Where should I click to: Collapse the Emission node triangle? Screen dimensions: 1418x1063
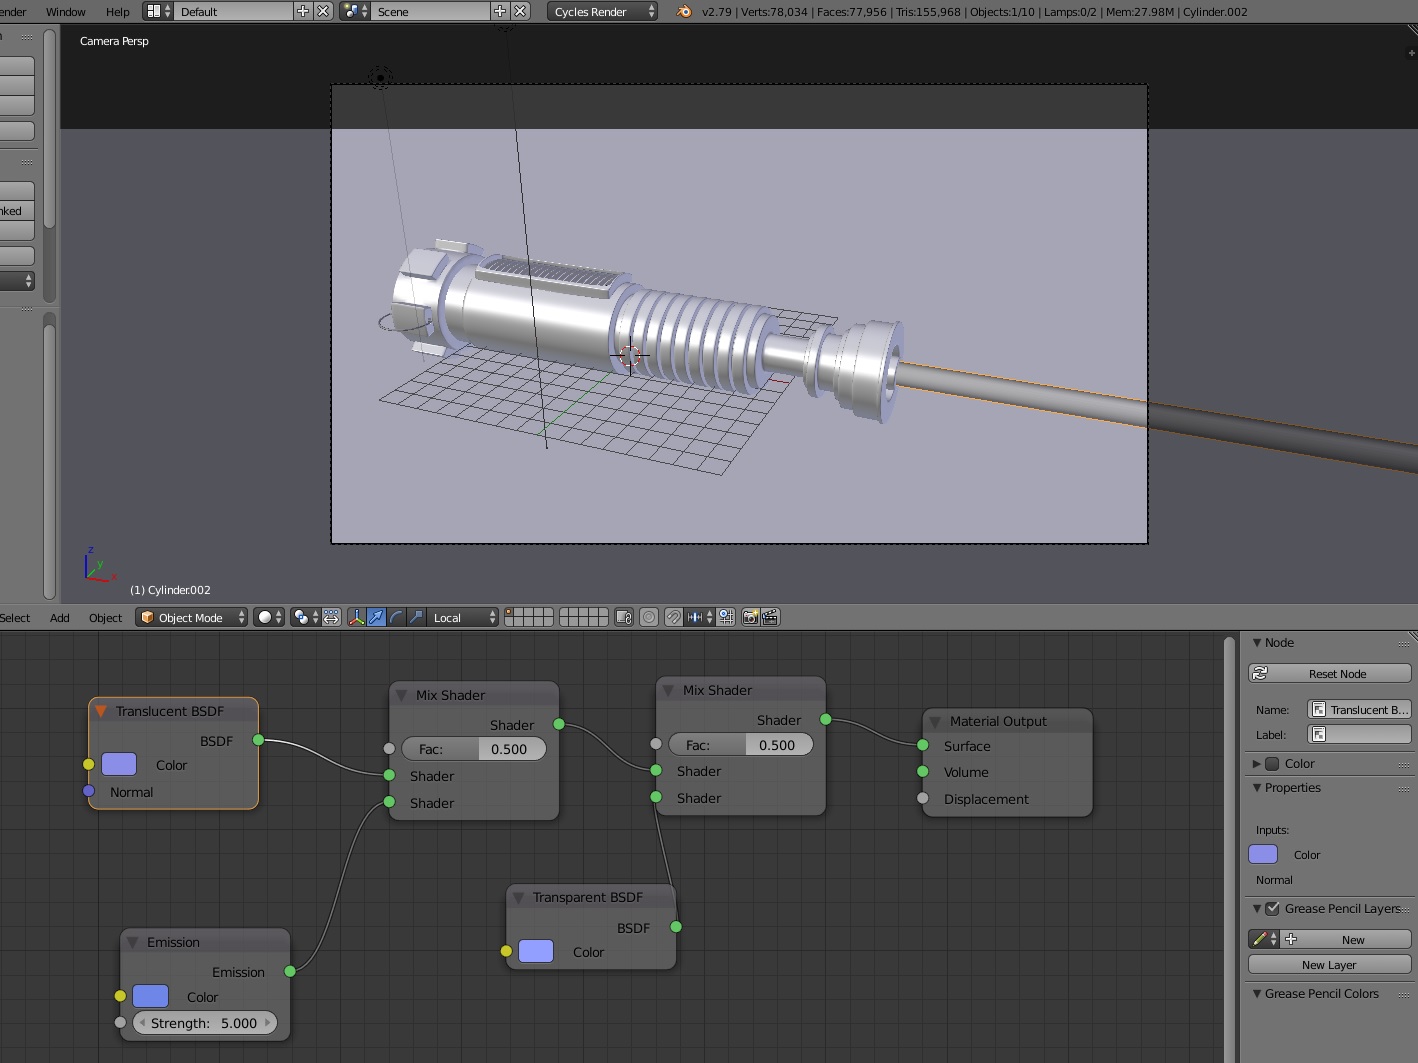click(132, 942)
